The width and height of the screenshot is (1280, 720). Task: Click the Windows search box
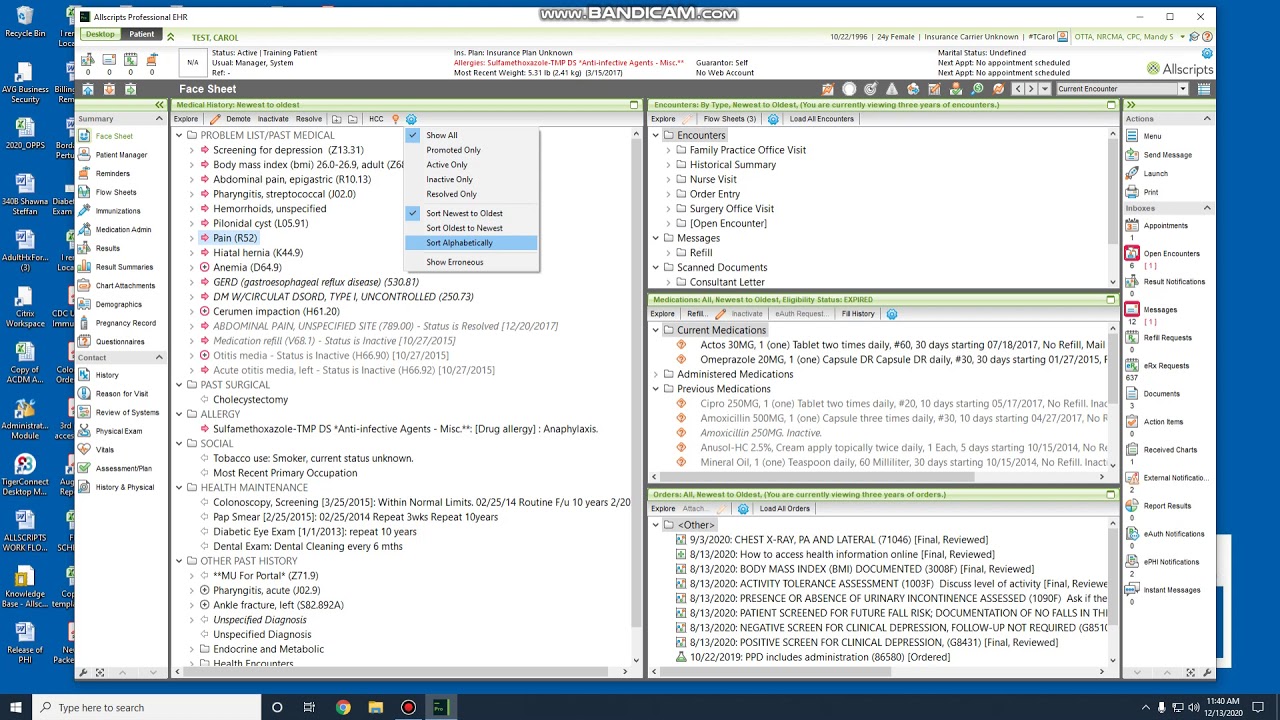tap(146, 707)
